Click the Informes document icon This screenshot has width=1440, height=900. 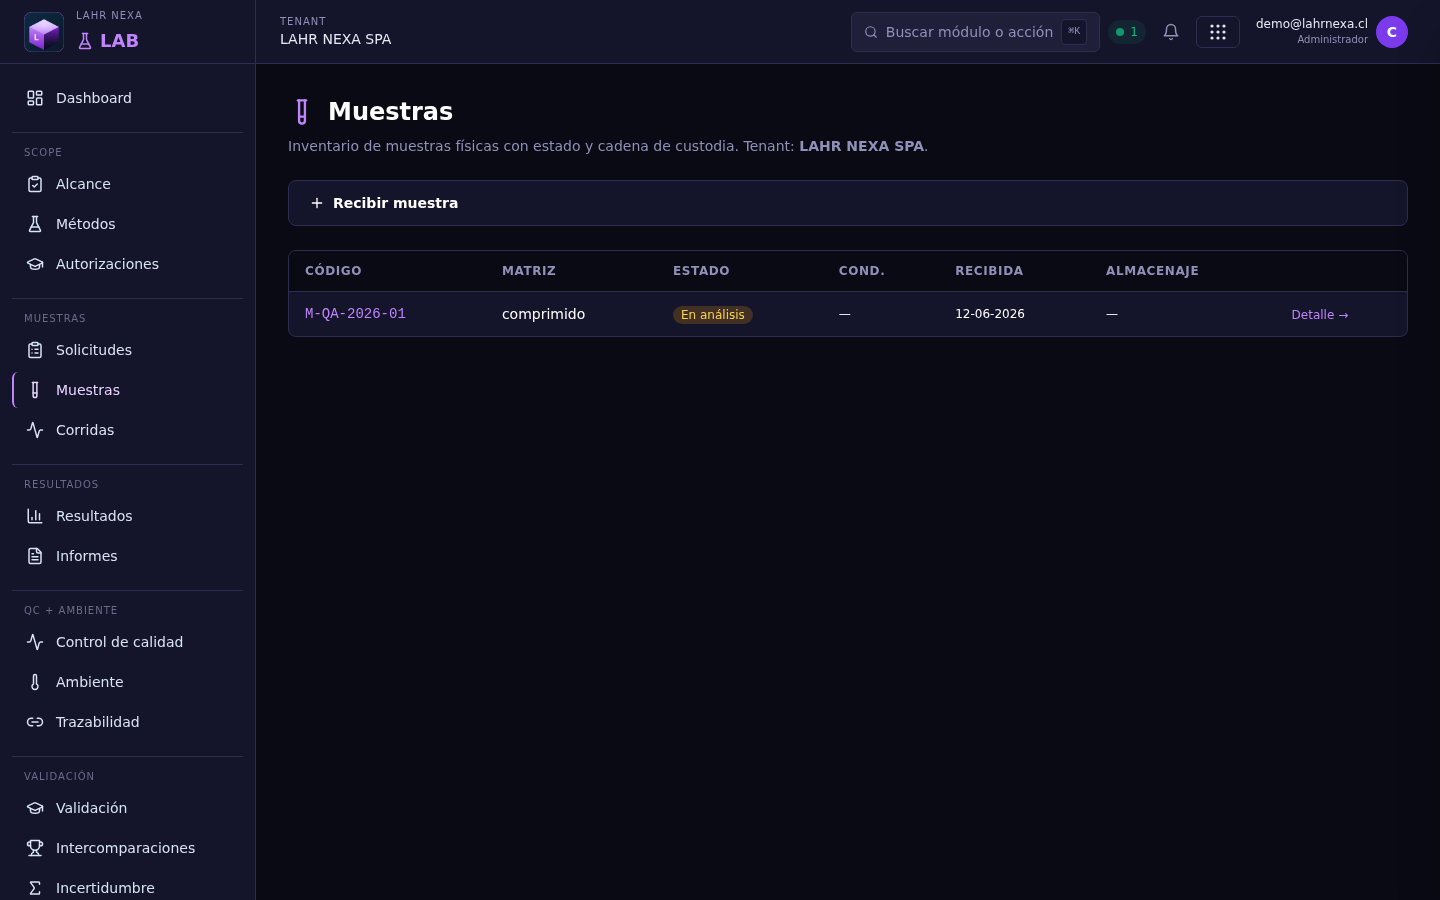tap(35, 556)
